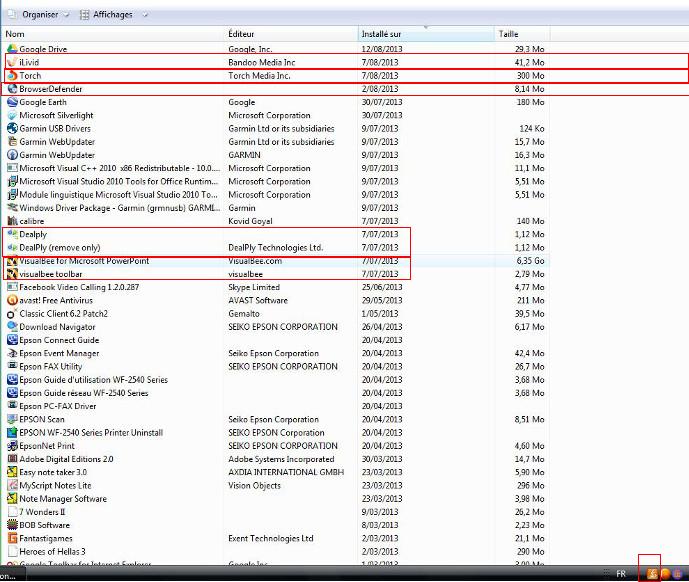Select EPSON WF-2540 Series Printer Uninstall
Viewport: 689px width, 582px height.
click(x=276, y=432)
